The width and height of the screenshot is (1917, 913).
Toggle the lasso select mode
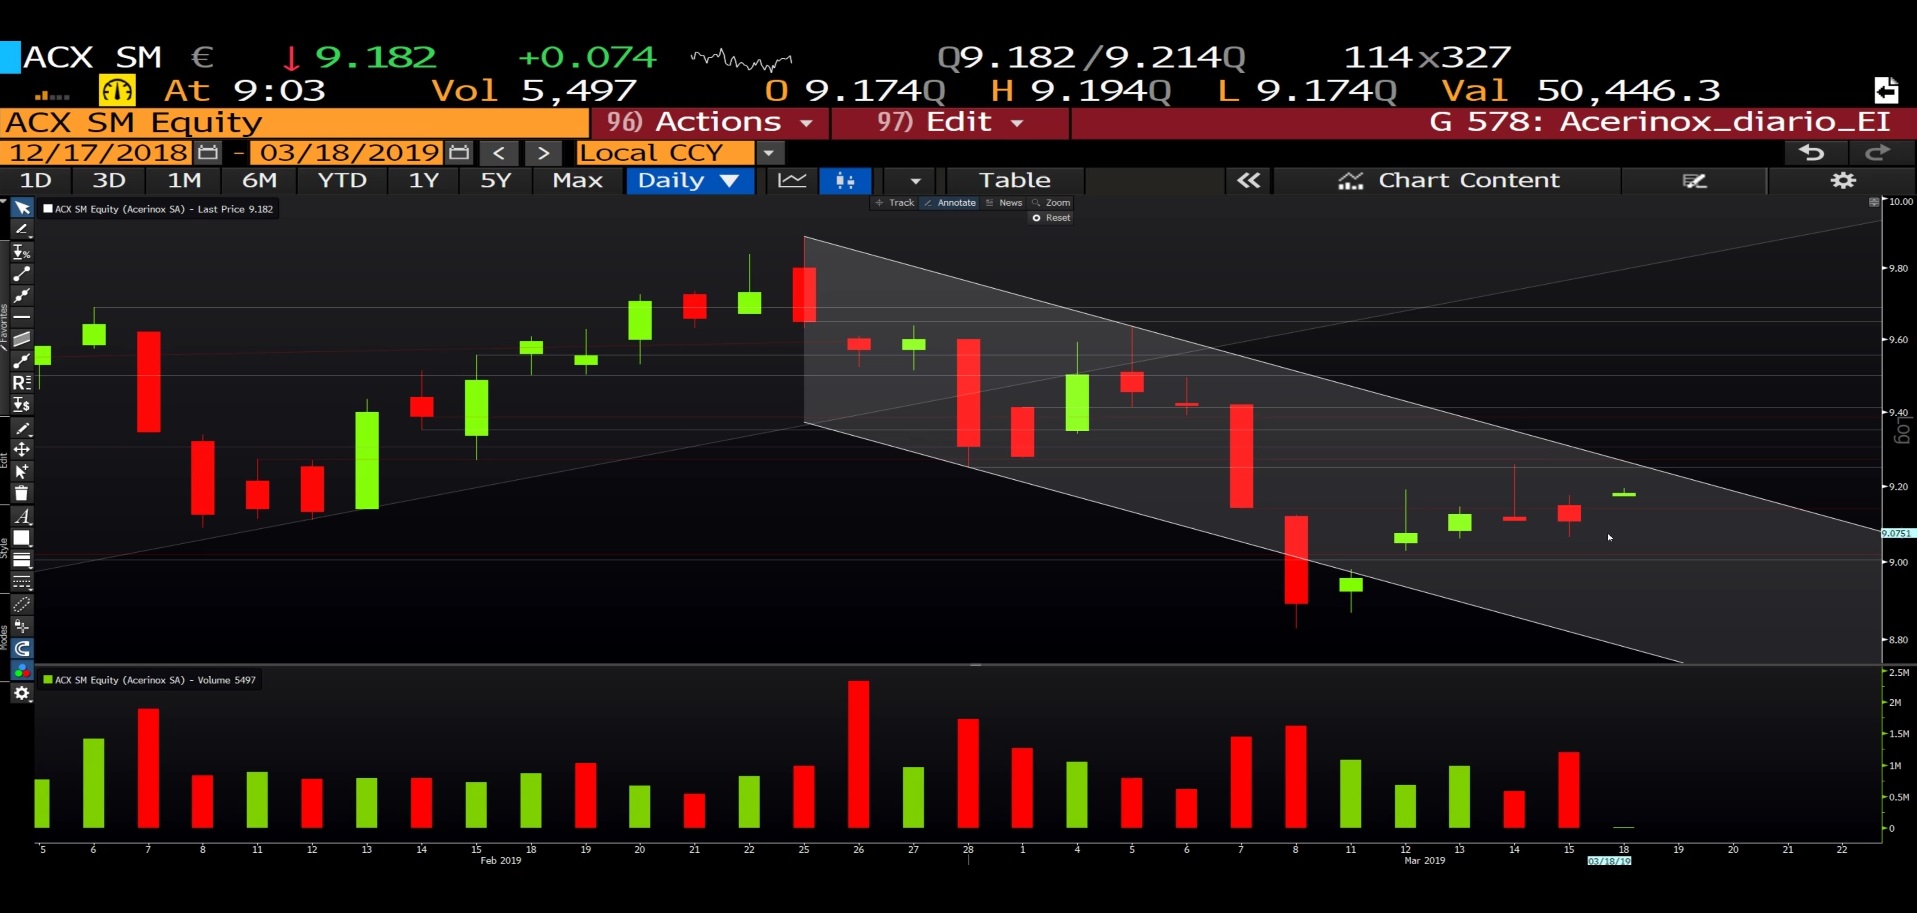point(21,604)
